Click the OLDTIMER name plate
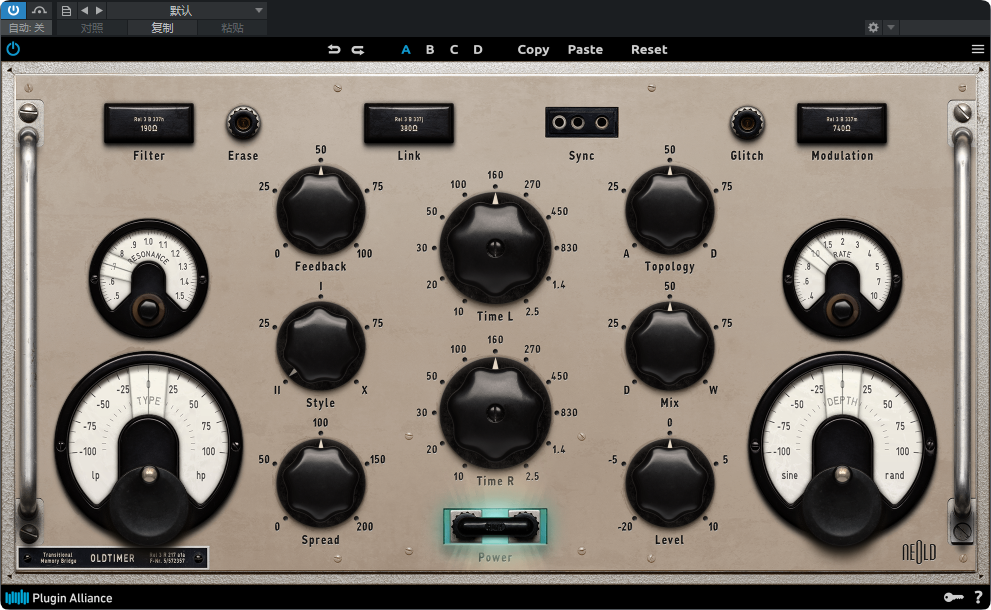Screen dimensions: 991x610 tap(113, 558)
